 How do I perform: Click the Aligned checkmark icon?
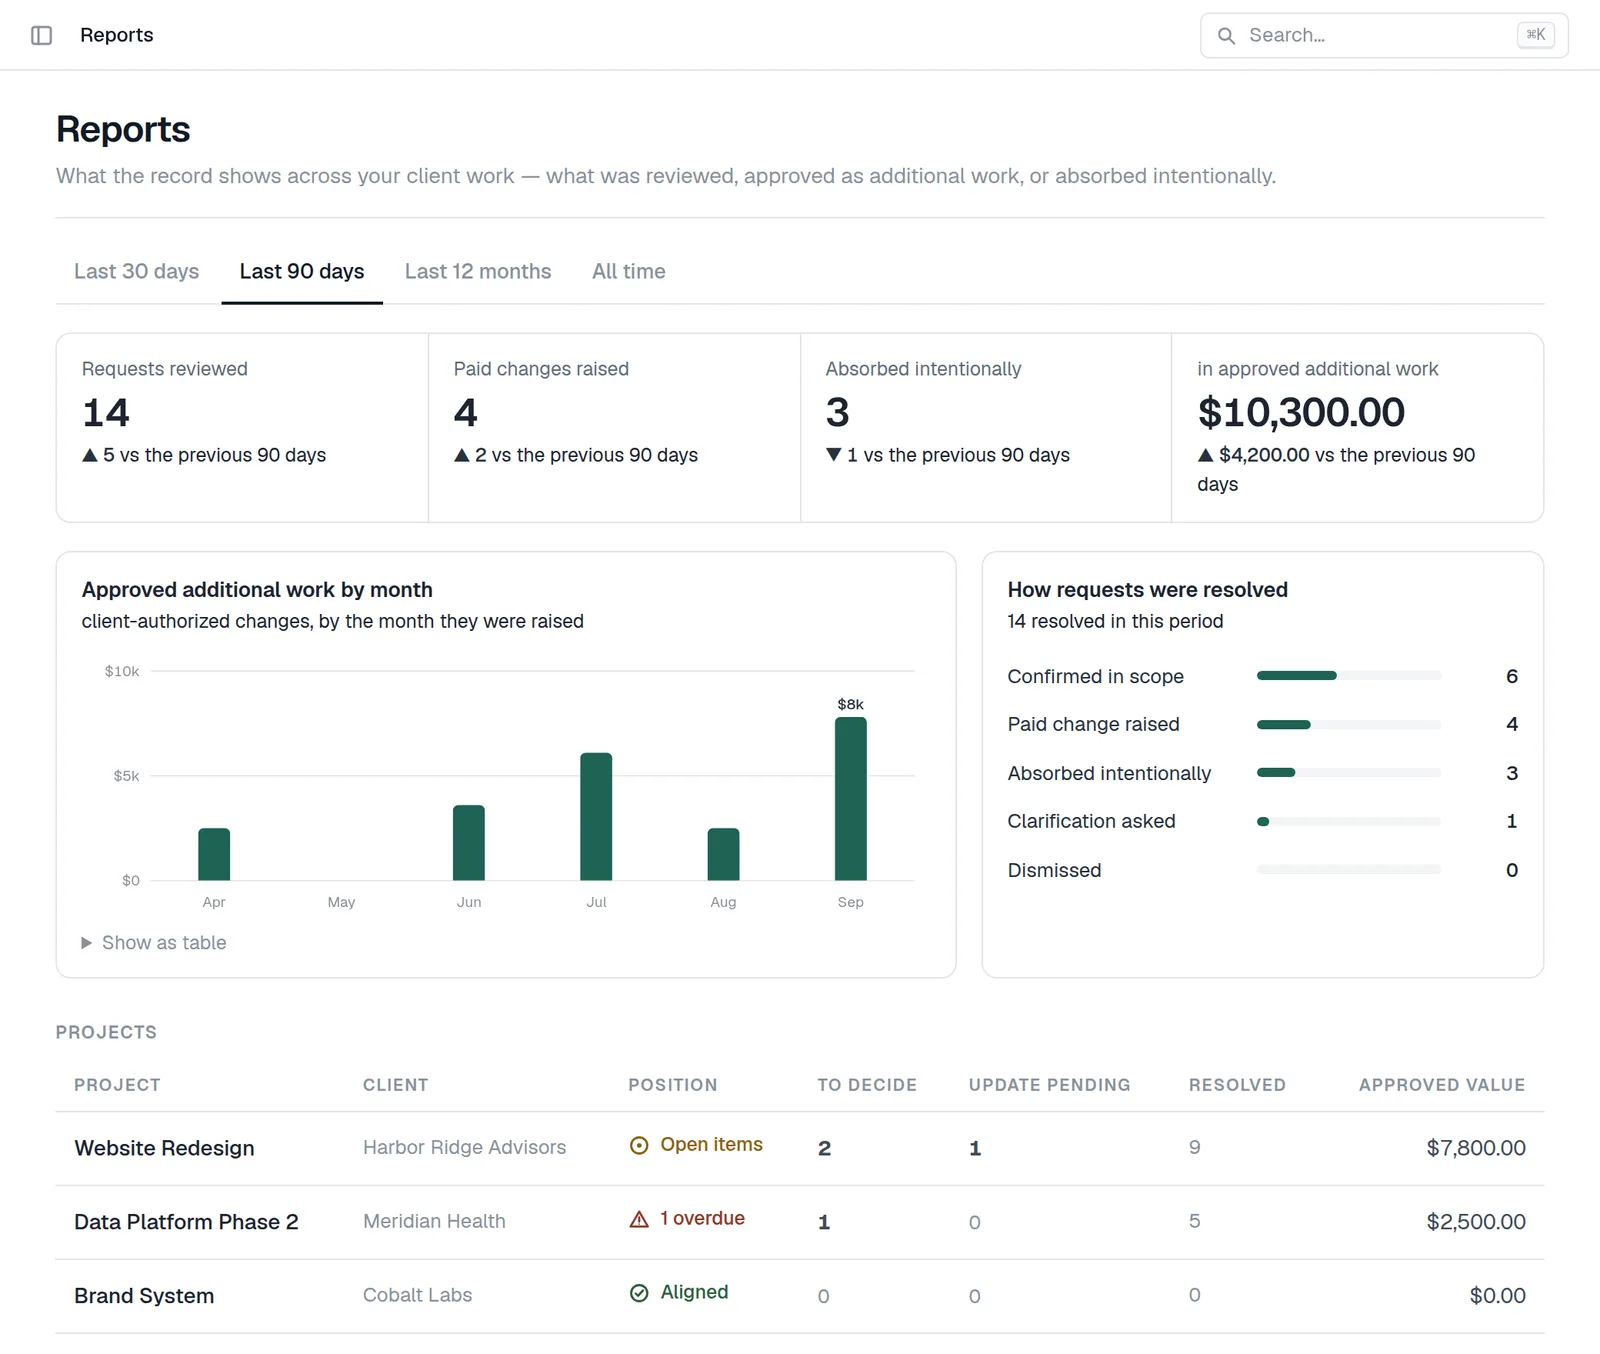click(x=639, y=1293)
